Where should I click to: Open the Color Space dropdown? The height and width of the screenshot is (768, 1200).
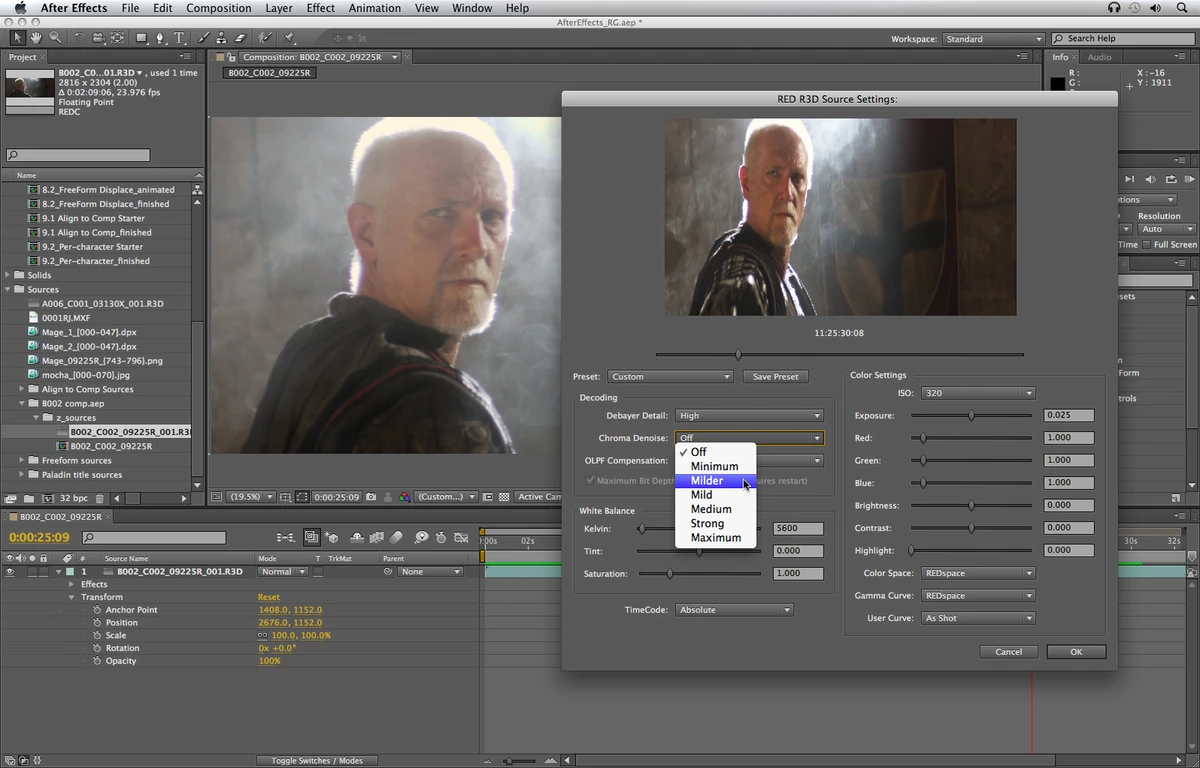pos(977,571)
